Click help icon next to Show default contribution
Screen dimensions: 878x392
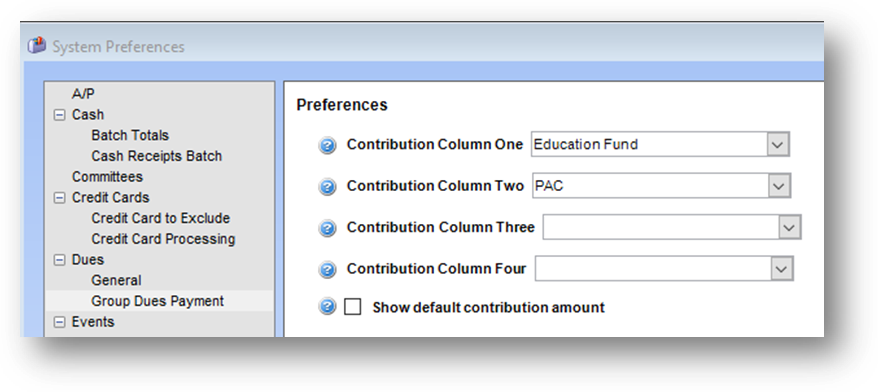[328, 307]
